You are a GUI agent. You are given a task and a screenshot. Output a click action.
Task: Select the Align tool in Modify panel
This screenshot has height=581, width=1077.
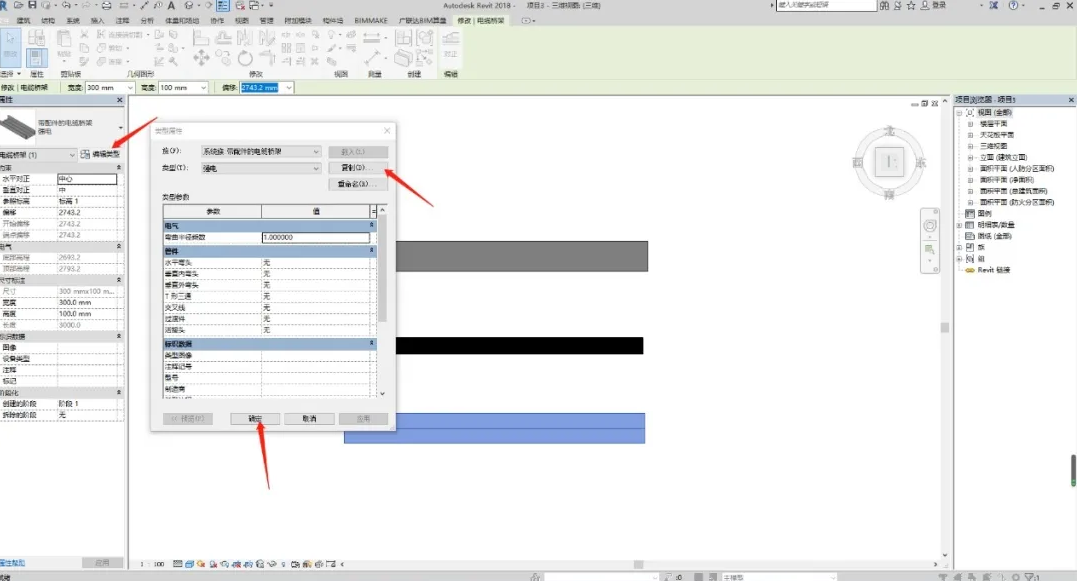(201, 37)
